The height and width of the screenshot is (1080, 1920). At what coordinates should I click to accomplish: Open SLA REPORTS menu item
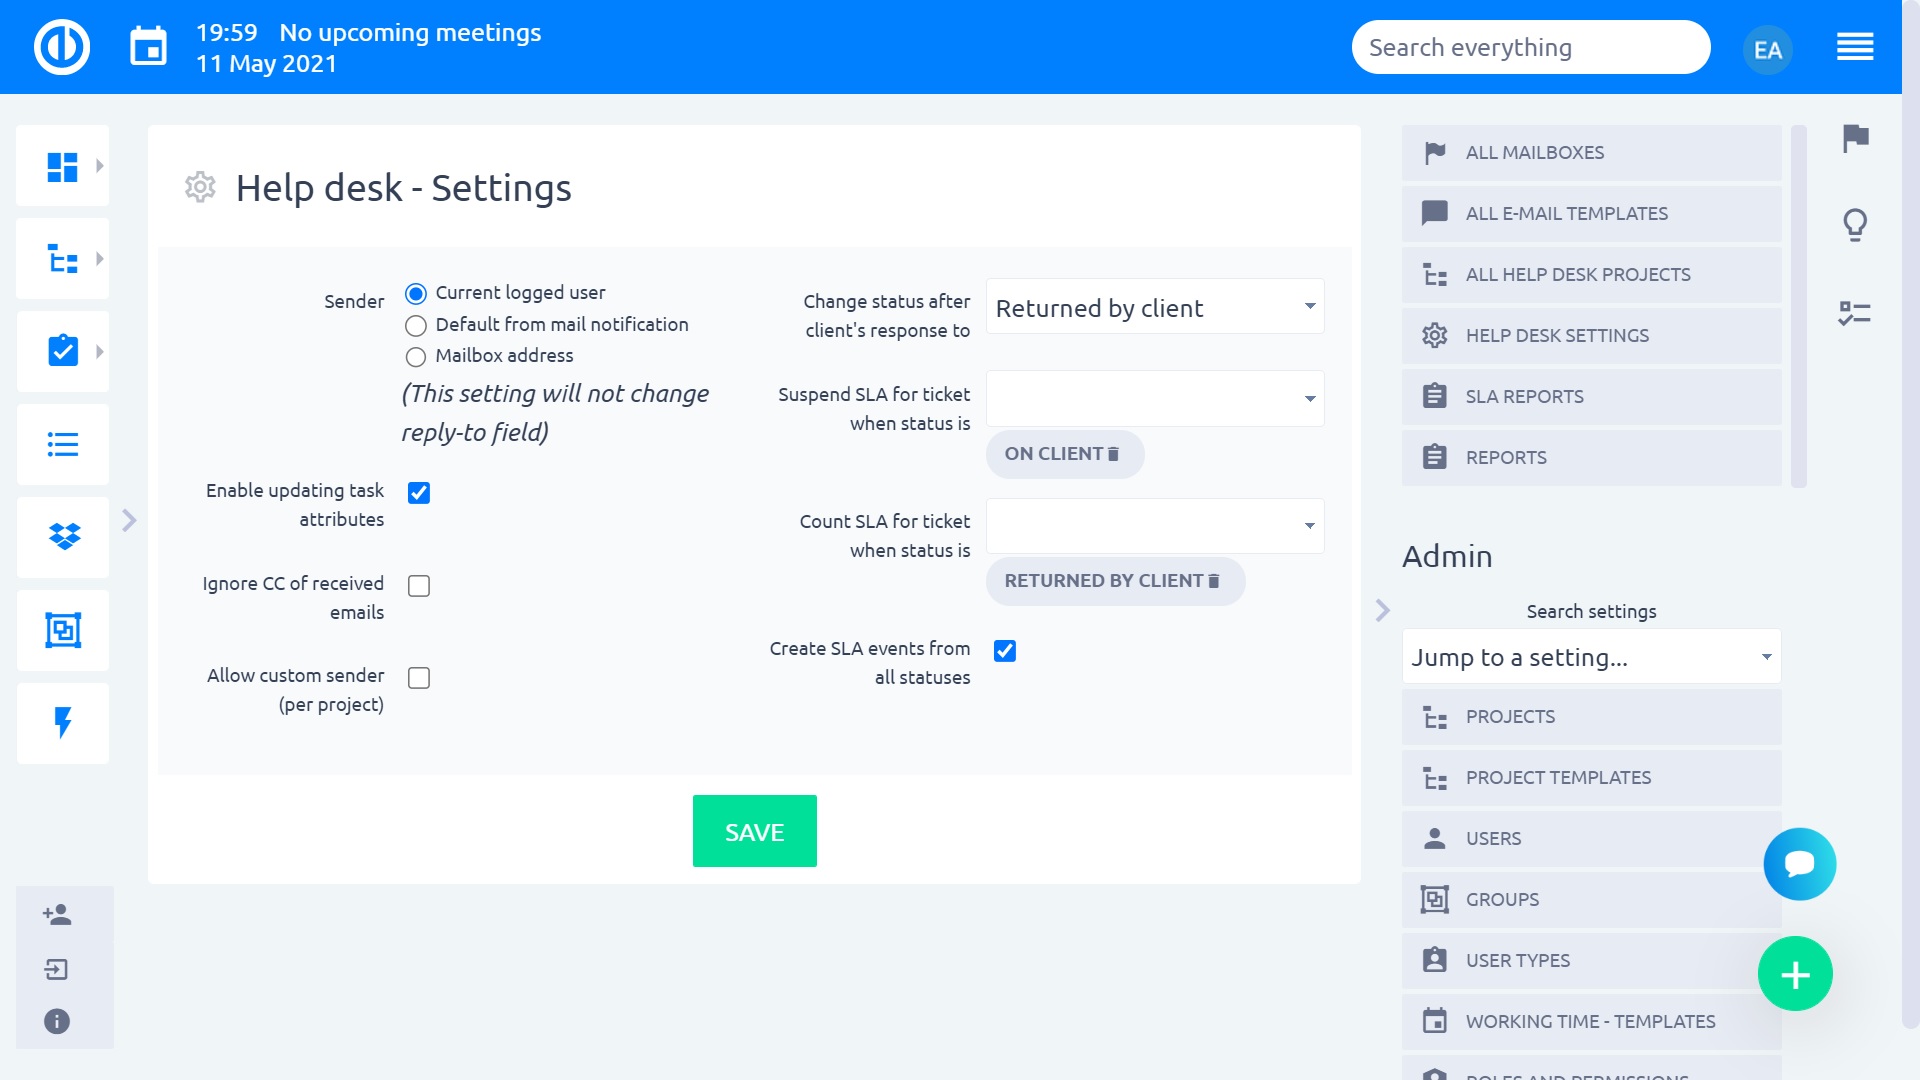pyautogui.click(x=1591, y=397)
